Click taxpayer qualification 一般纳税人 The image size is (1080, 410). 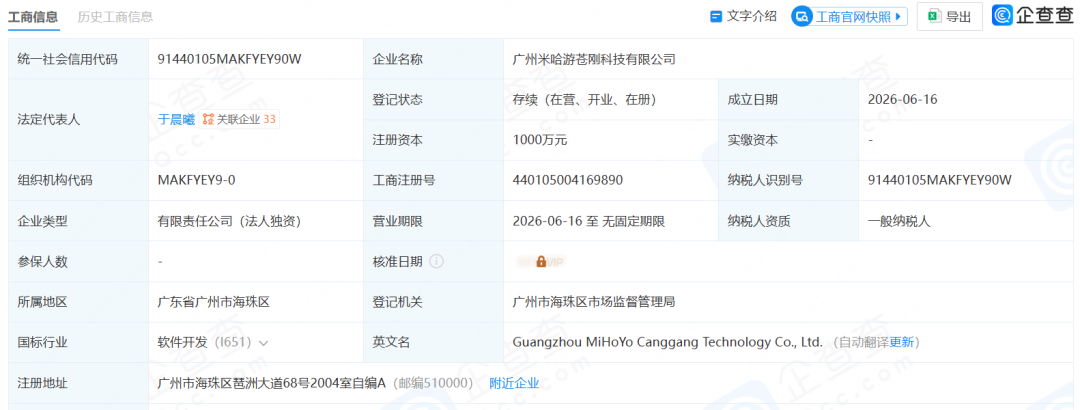(900, 221)
